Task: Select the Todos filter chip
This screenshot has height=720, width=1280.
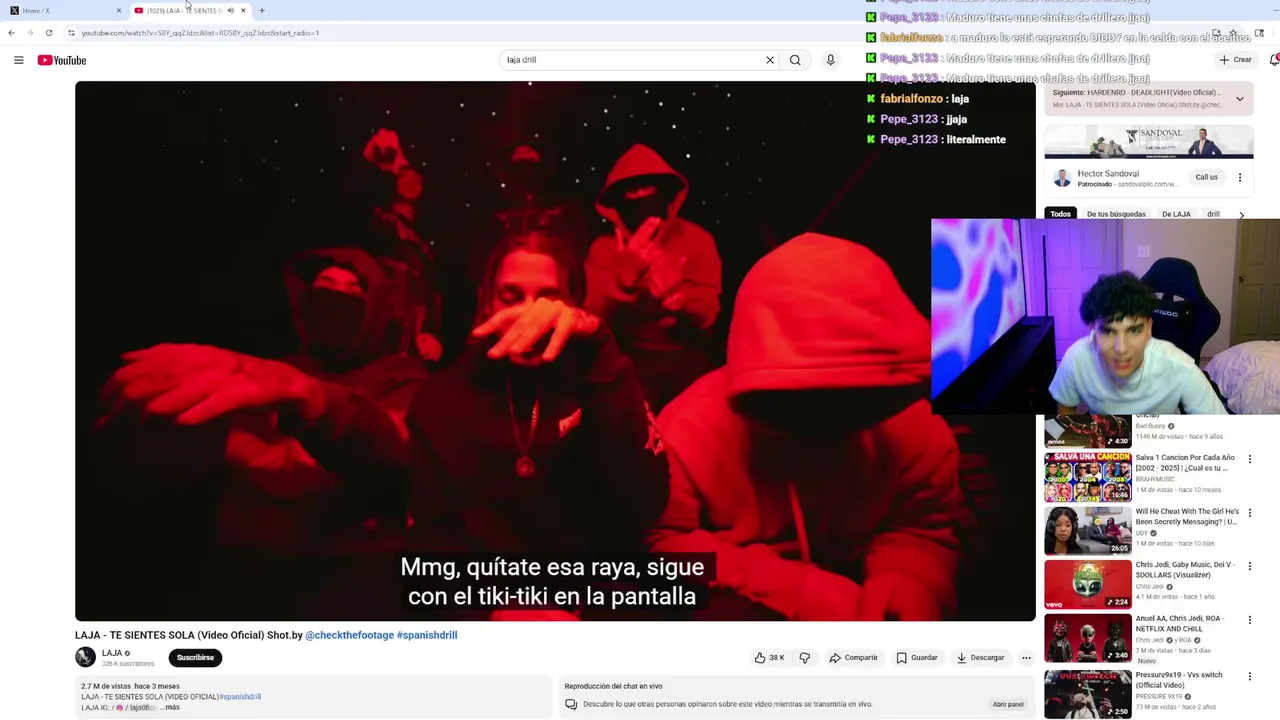Action: pos(1060,214)
